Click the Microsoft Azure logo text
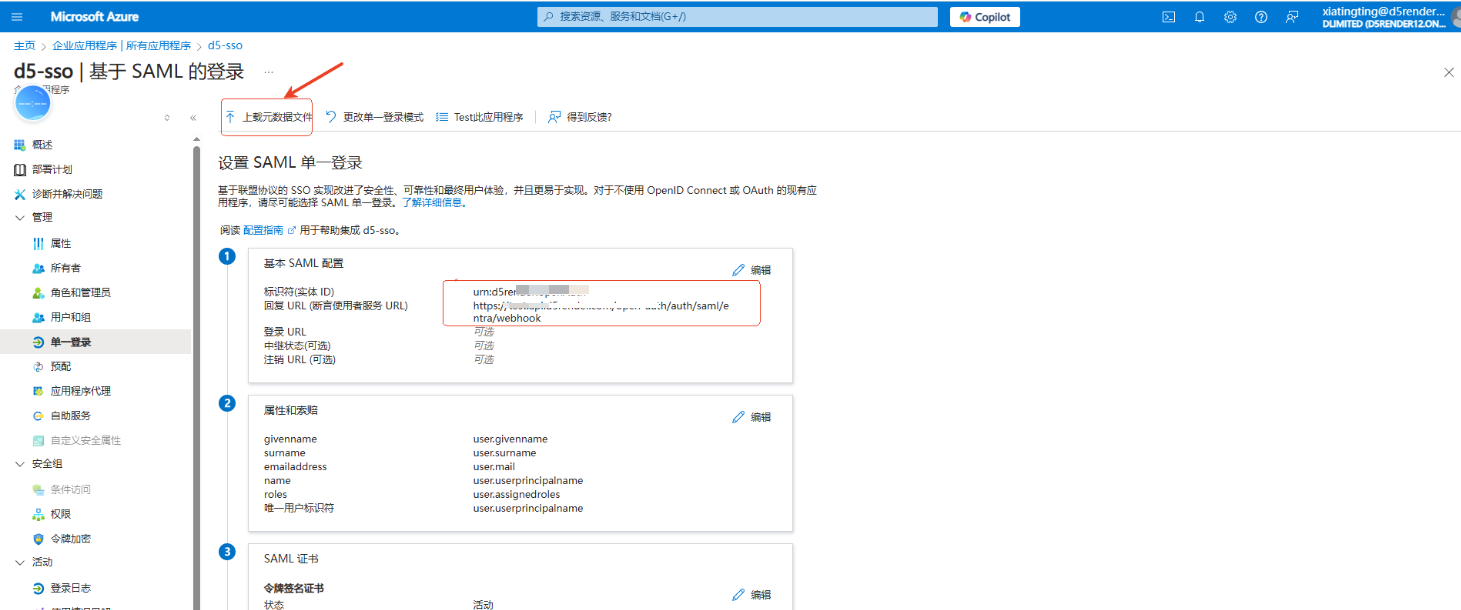 click(95, 17)
